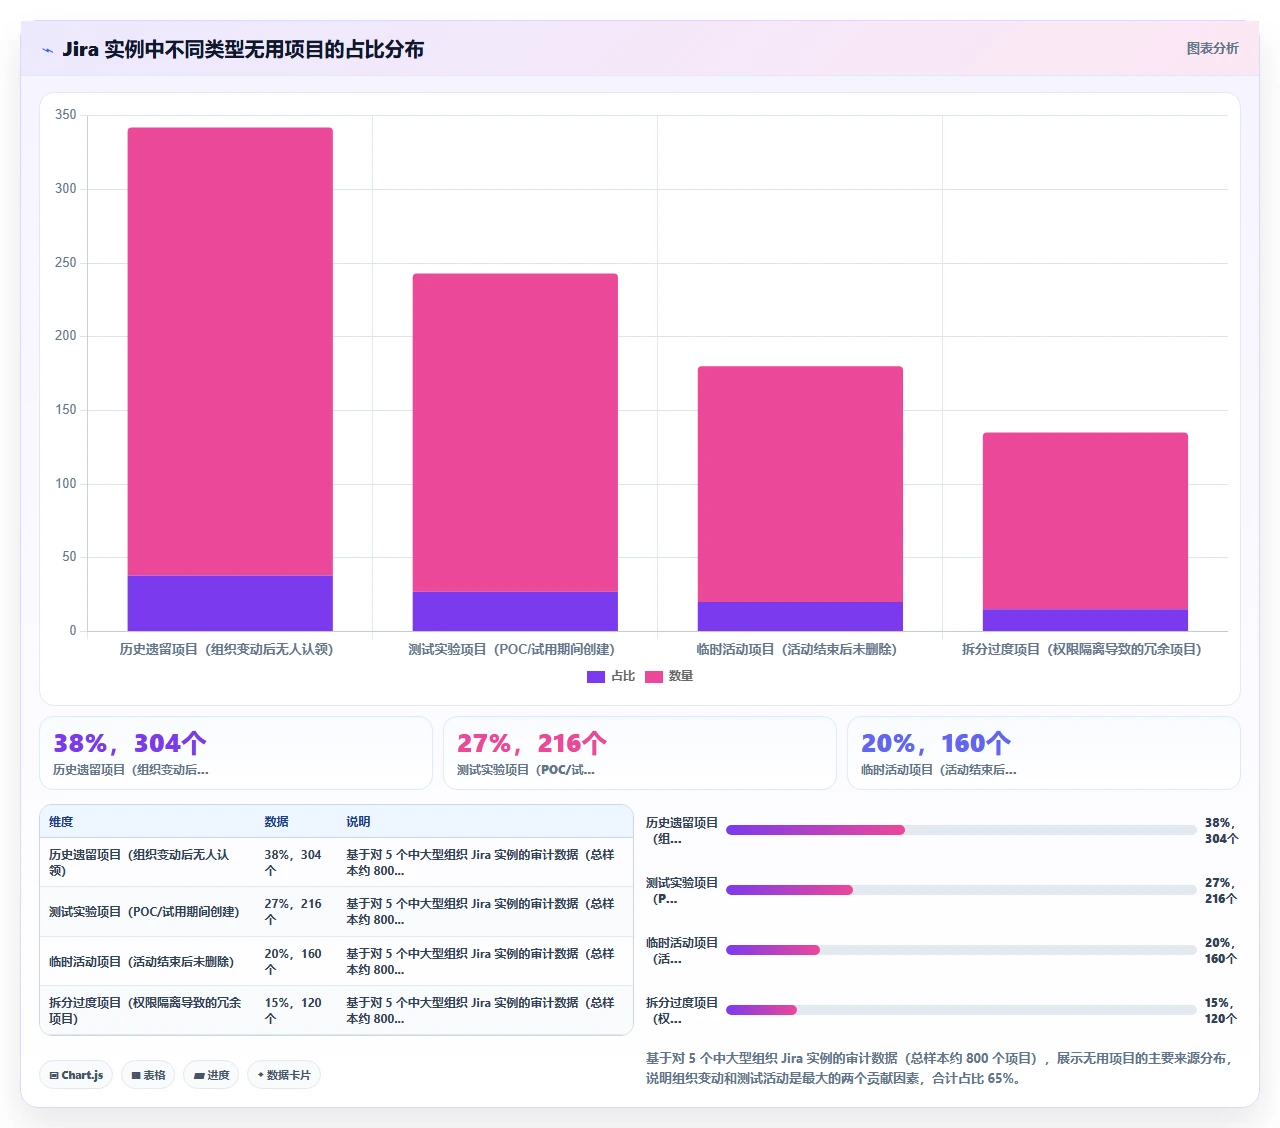Select the 数据卡片 tag chip
The image size is (1280, 1128).
coord(284,1075)
